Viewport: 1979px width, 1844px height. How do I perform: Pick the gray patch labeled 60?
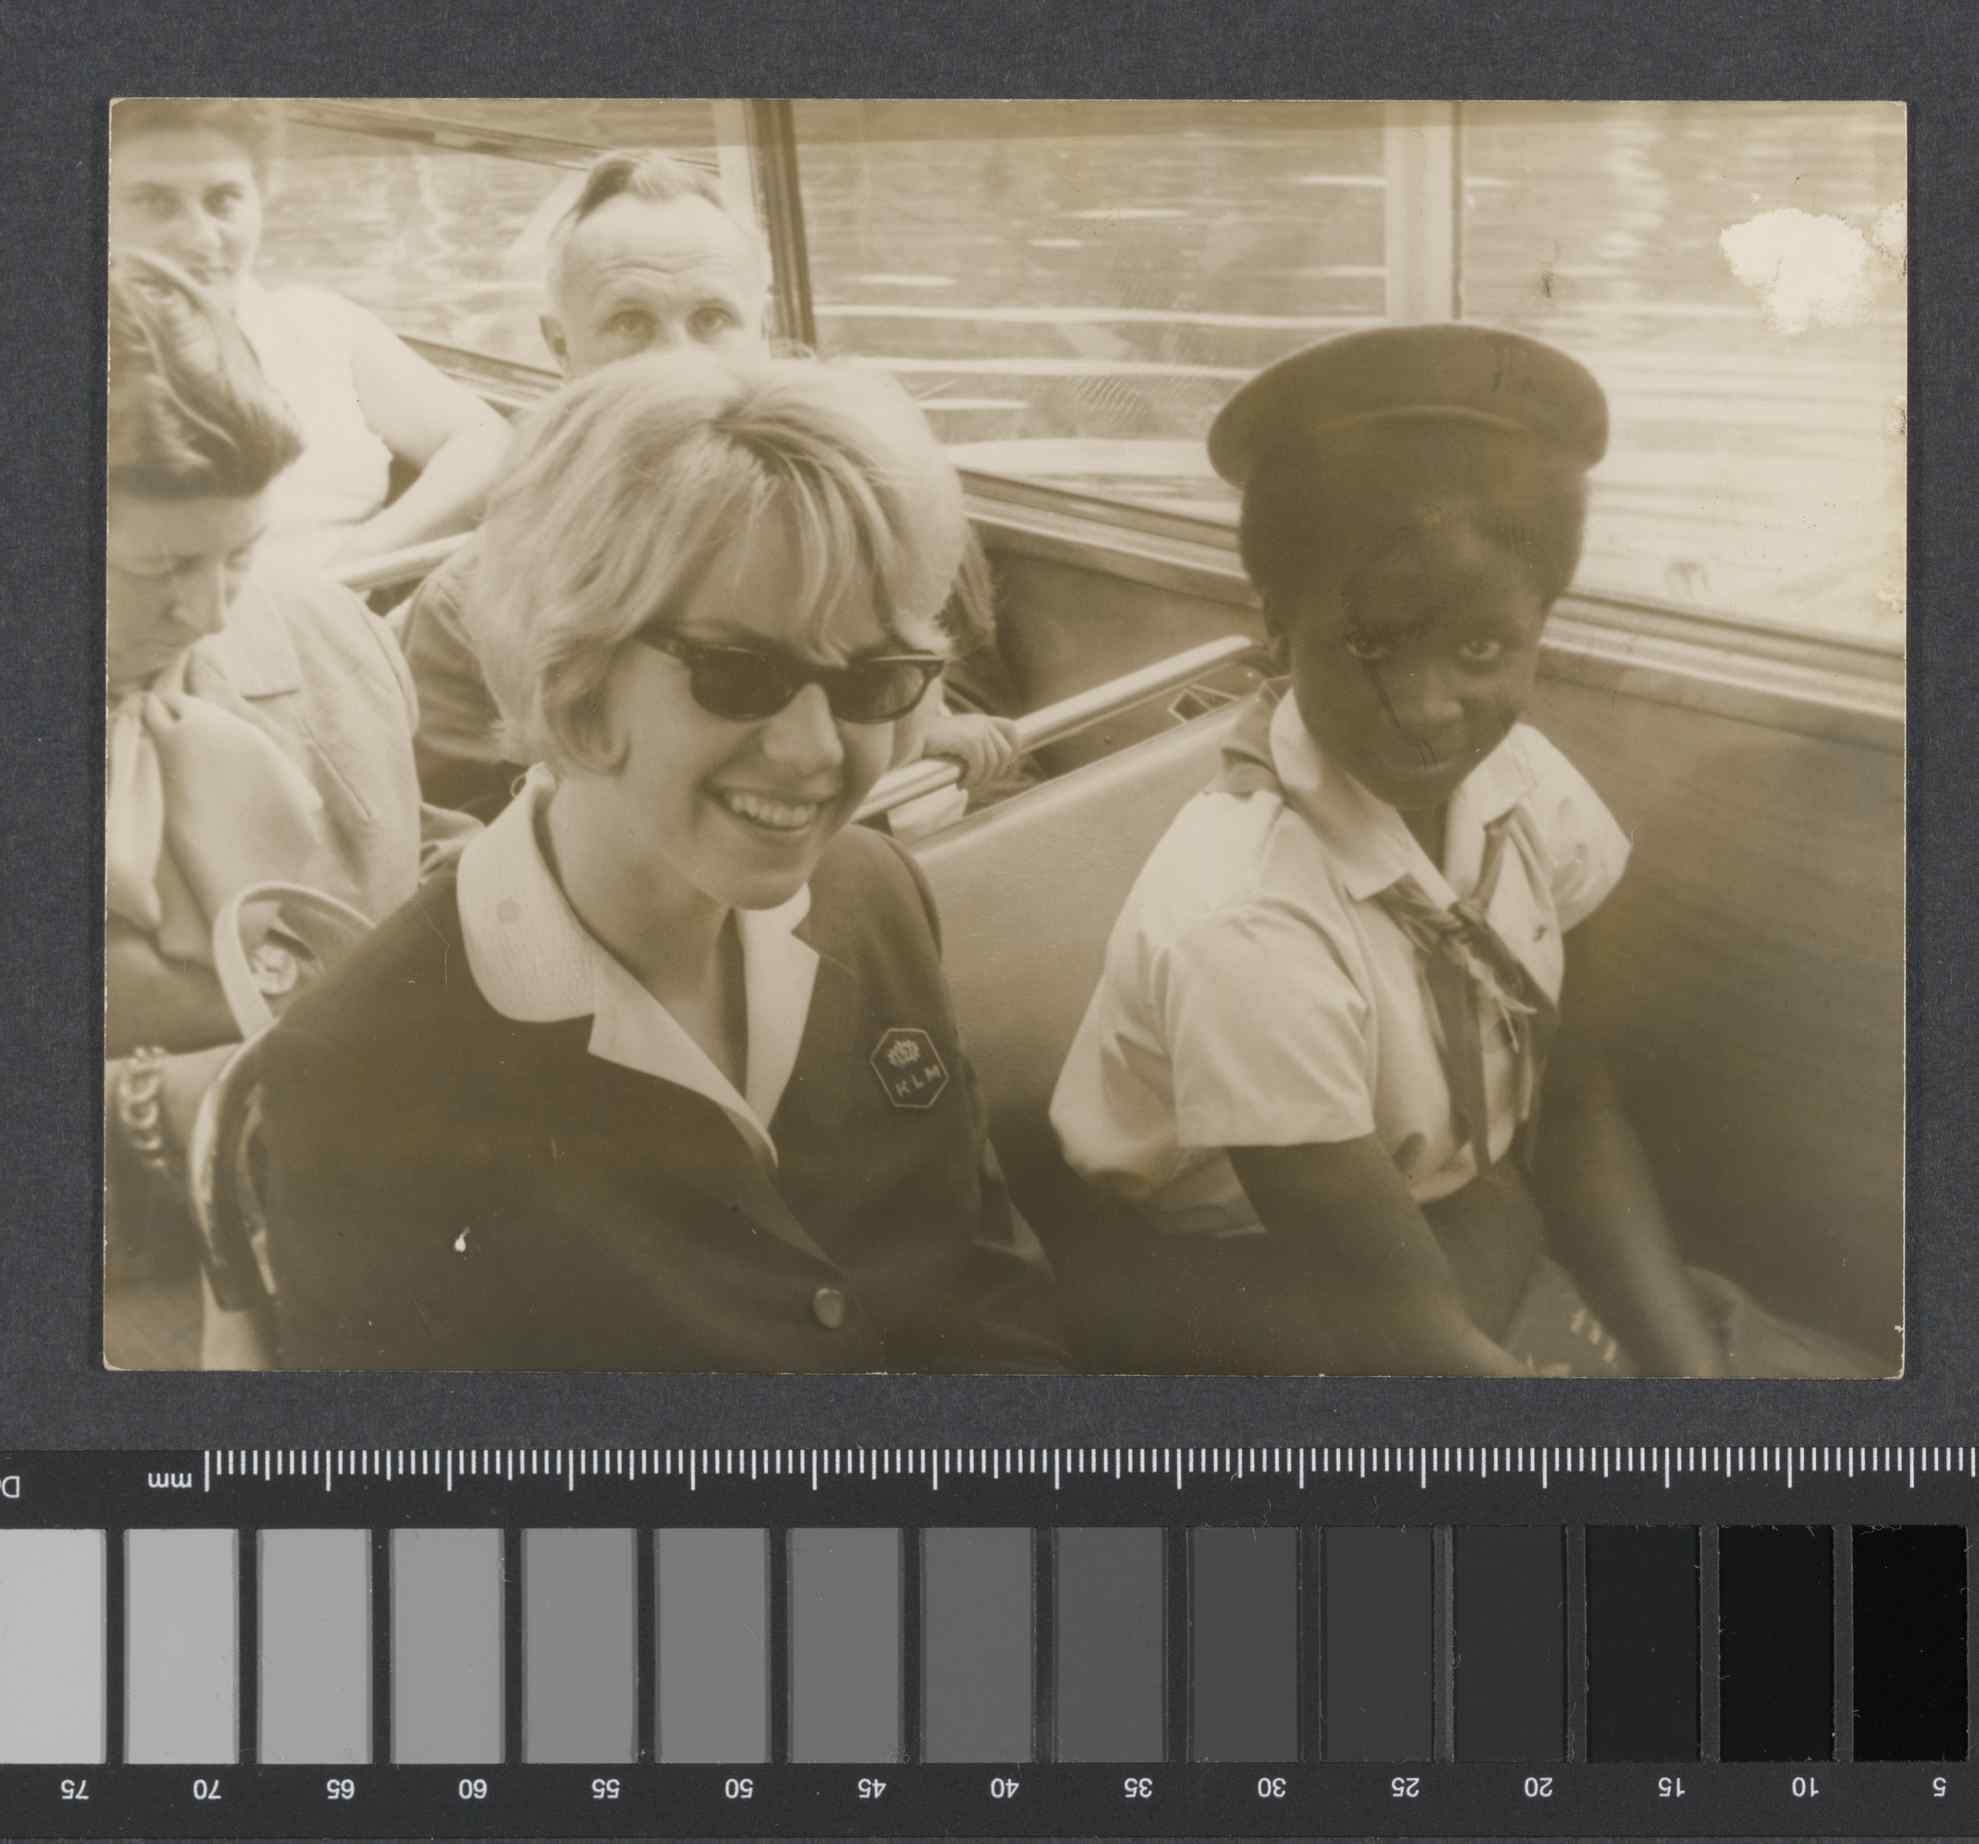pos(447,1644)
